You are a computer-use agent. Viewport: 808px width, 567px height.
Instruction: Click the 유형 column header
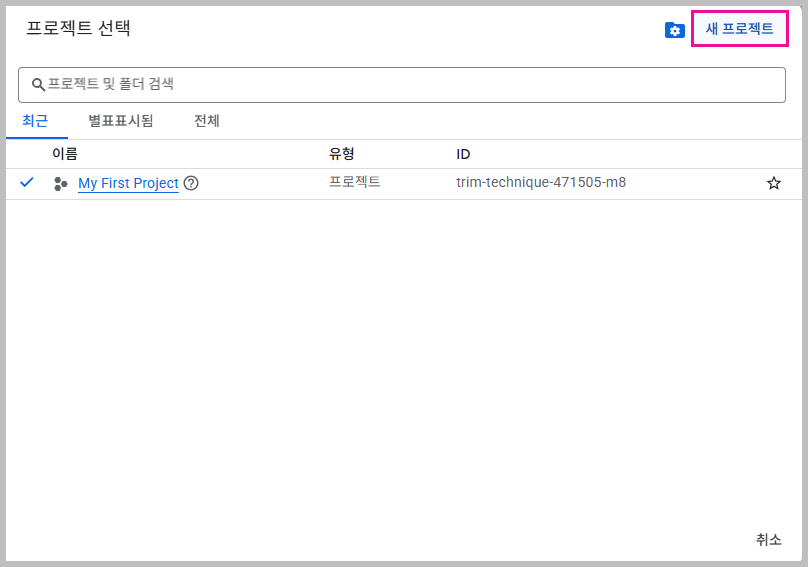[x=342, y=154]
